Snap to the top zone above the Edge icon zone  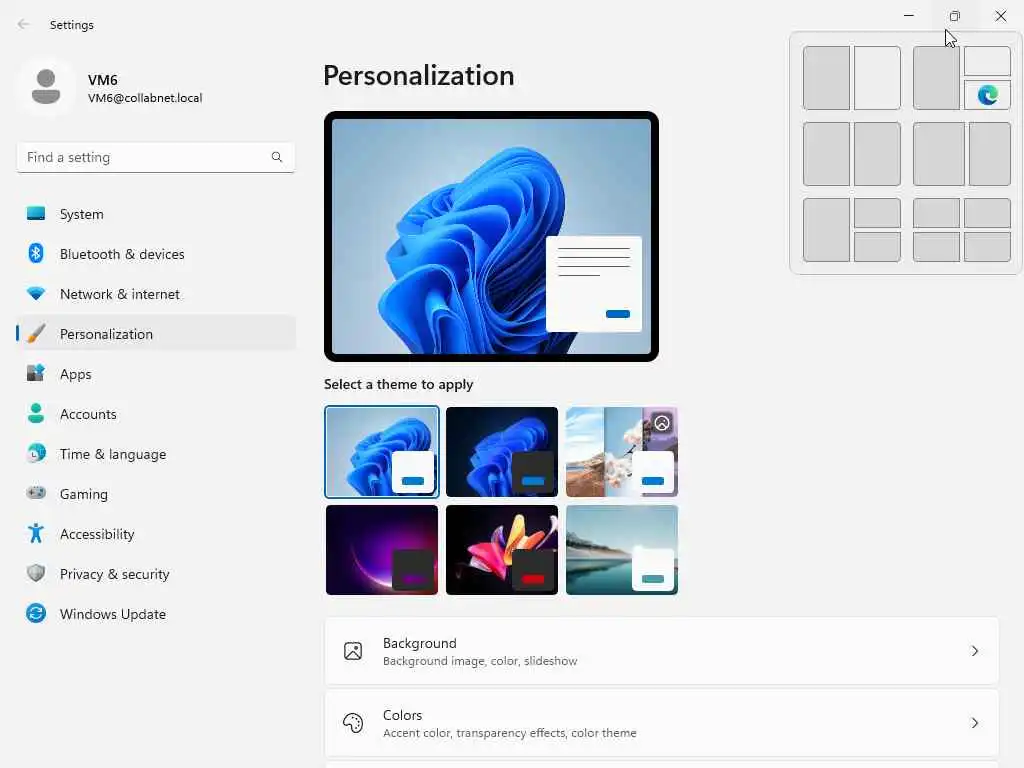point(987,61)
